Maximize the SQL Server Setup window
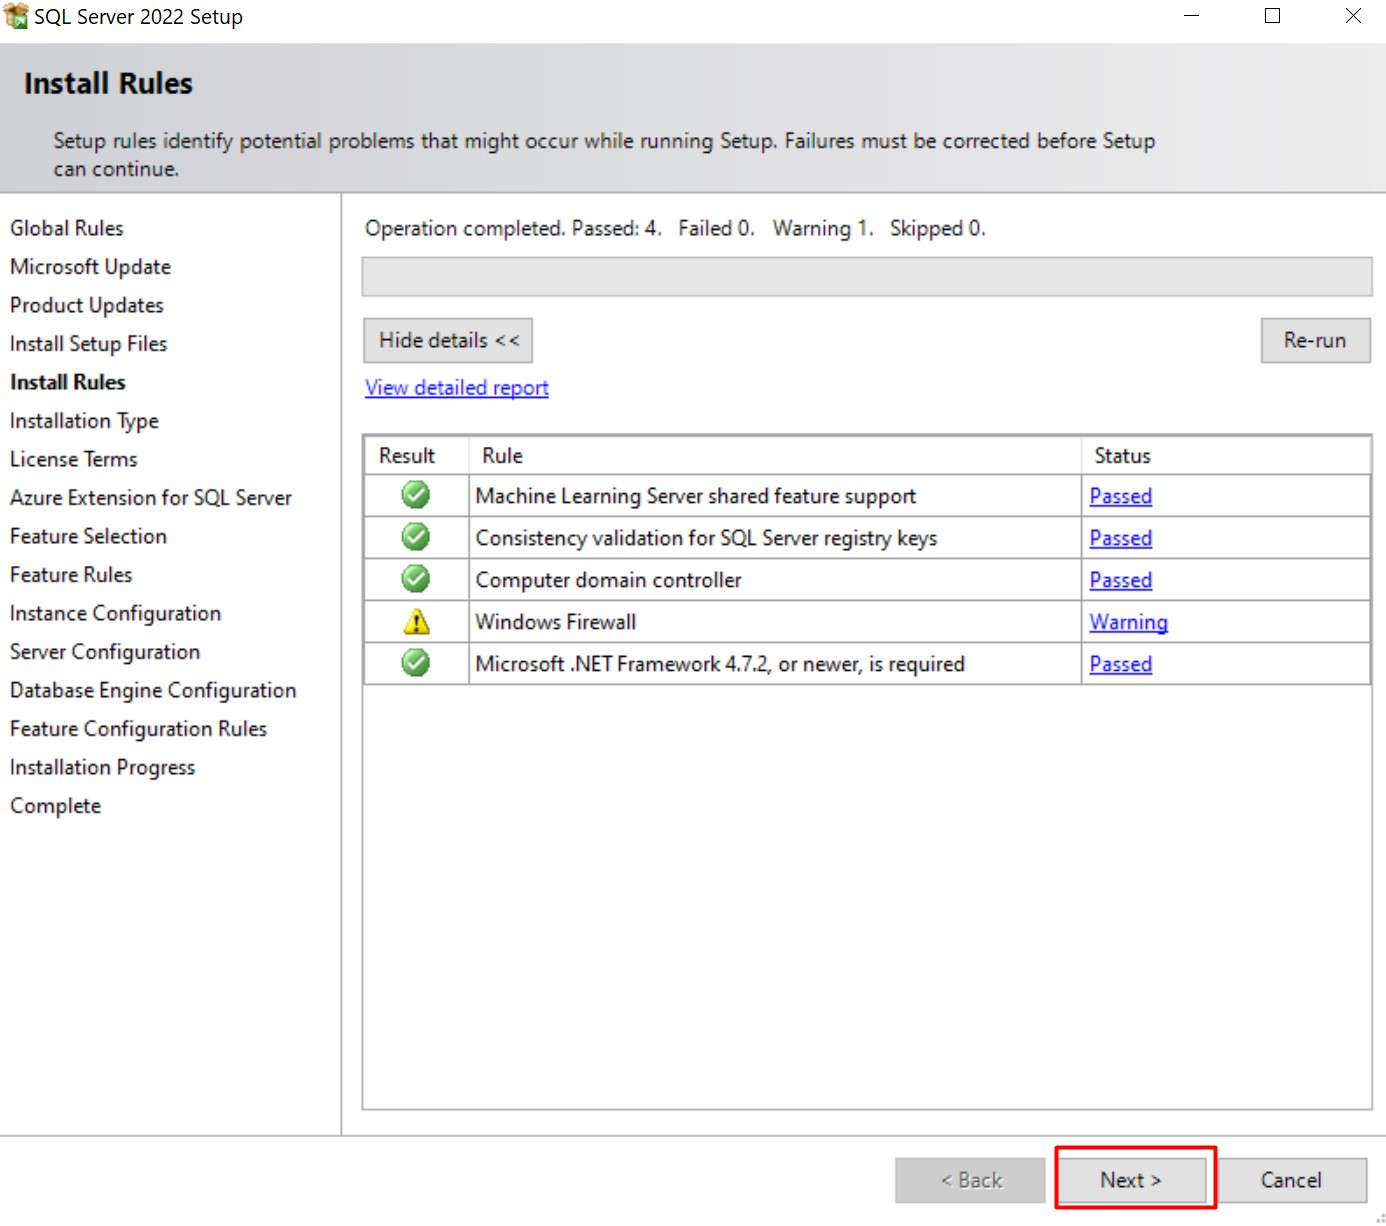 (x=1272, y=16)
